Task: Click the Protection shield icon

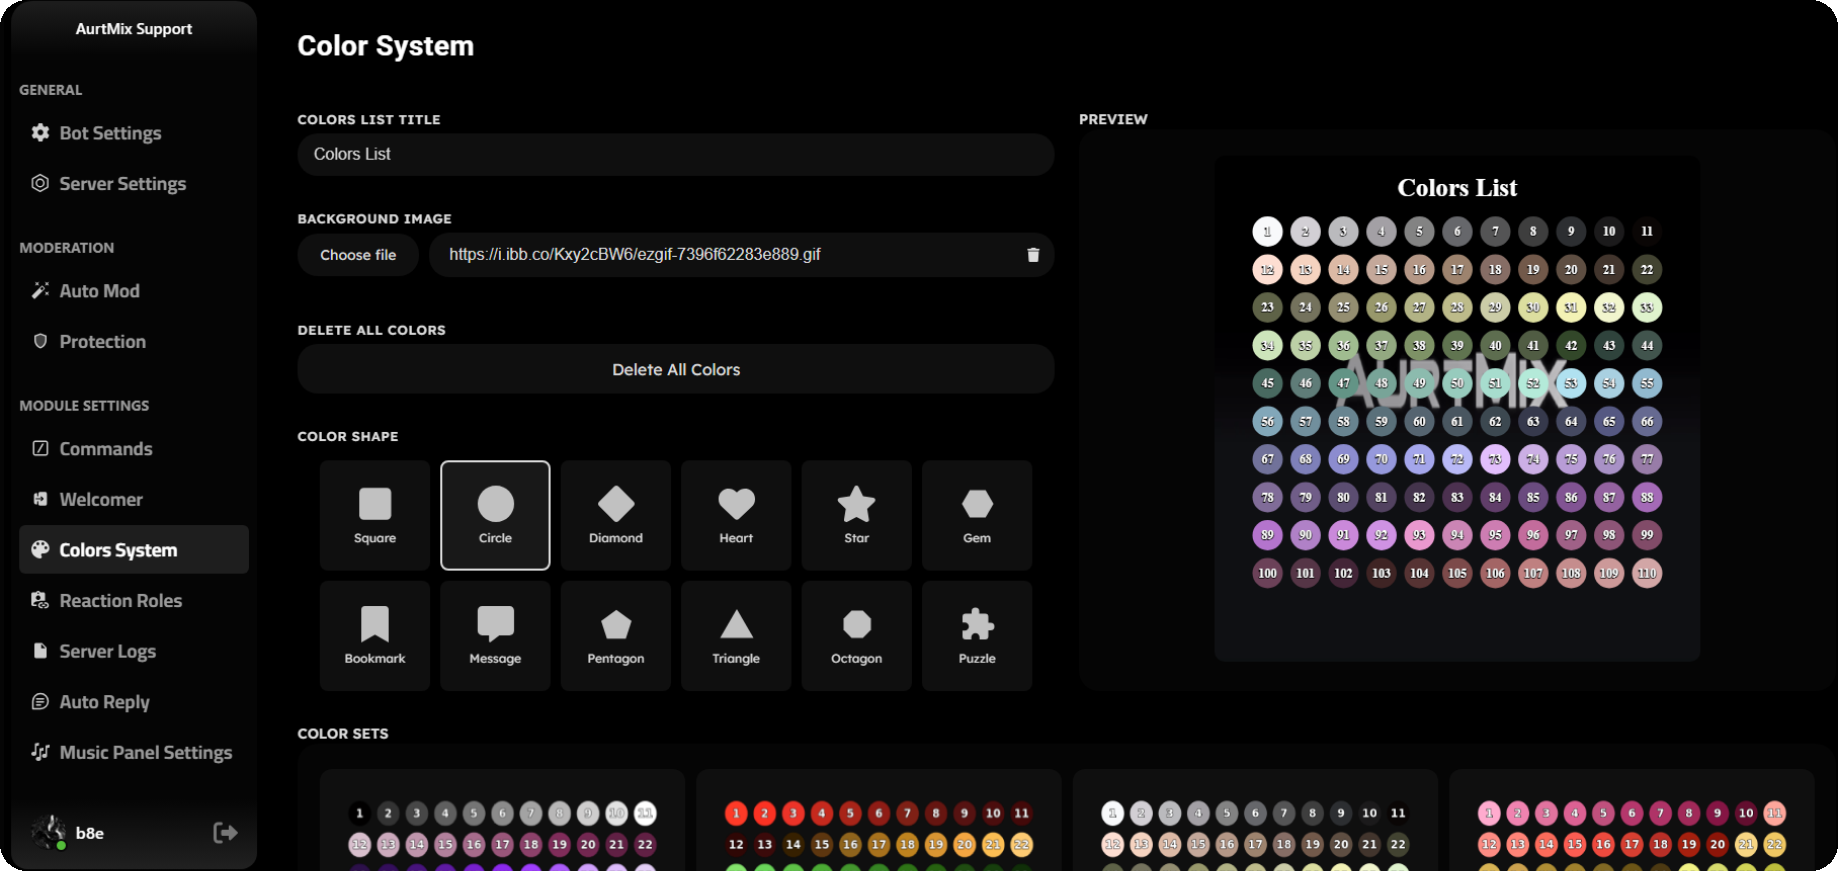Action: coord(40,341)
